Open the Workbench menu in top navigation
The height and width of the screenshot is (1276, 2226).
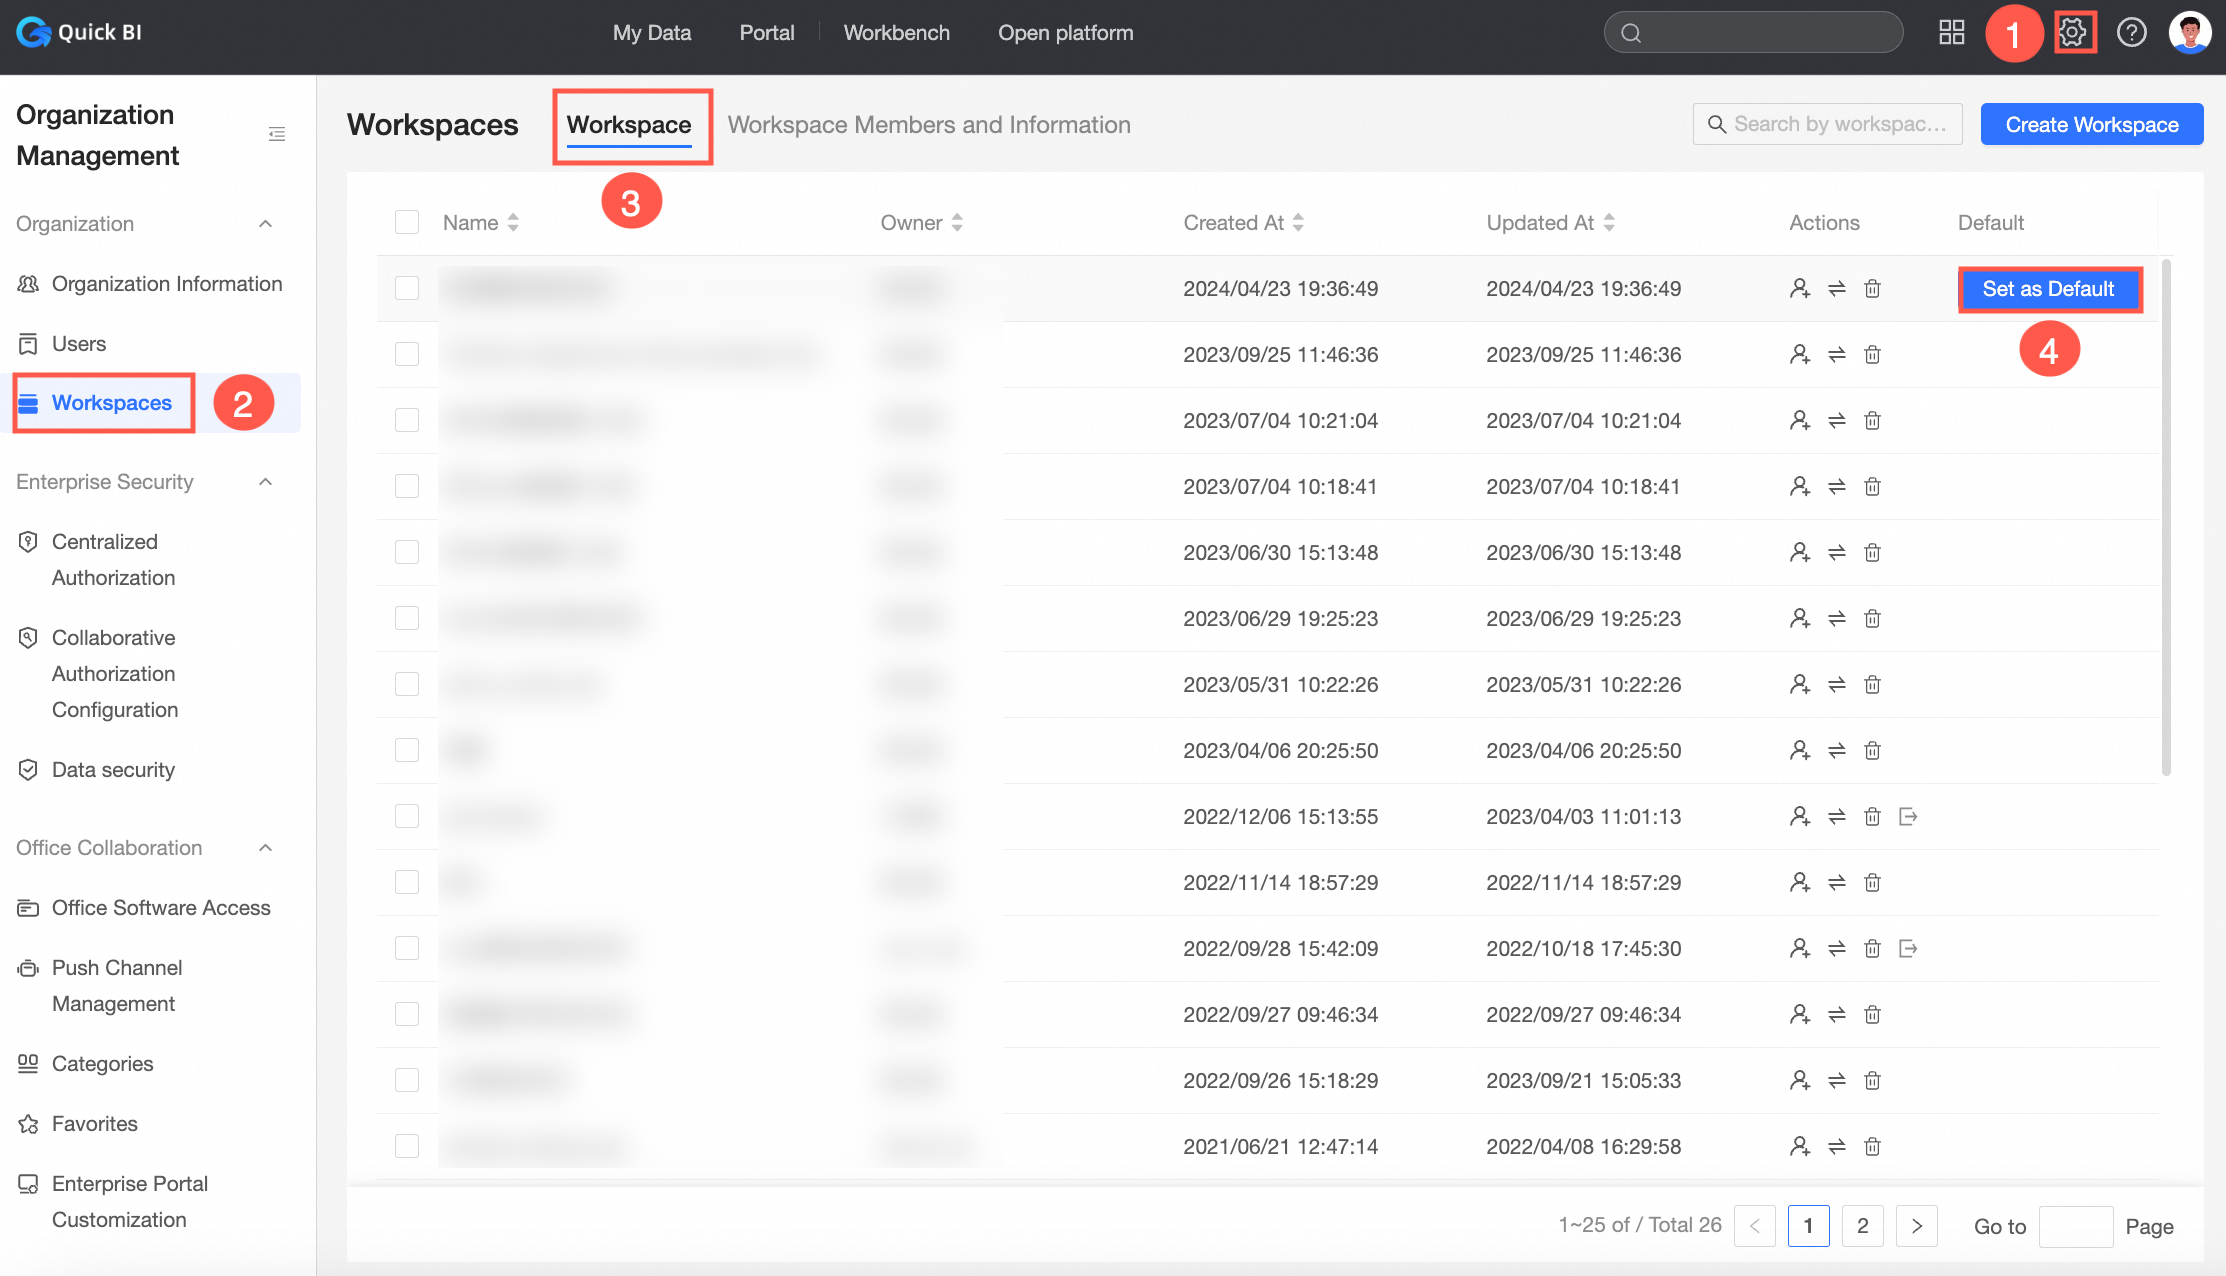click(x=896, y=33)
